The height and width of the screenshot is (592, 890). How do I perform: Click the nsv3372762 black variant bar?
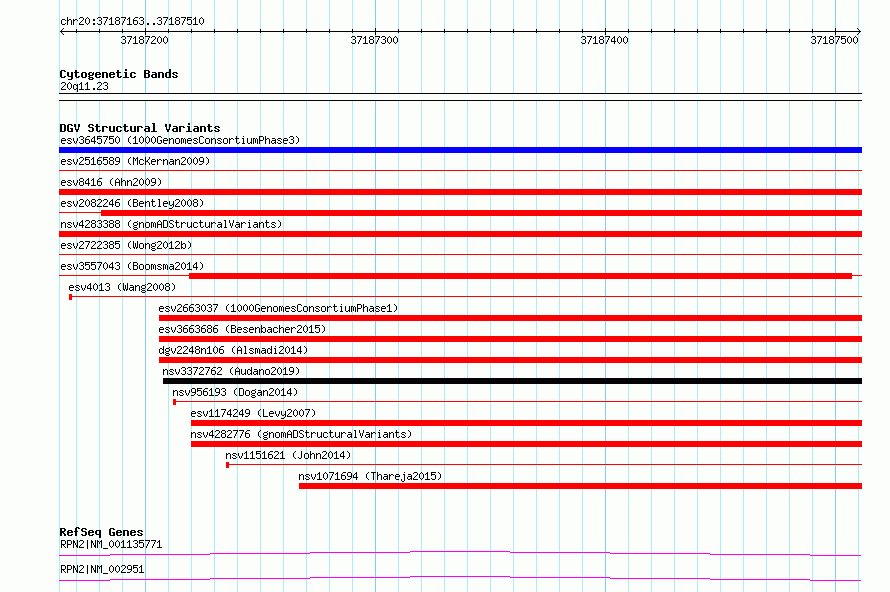tap(513, 381)
